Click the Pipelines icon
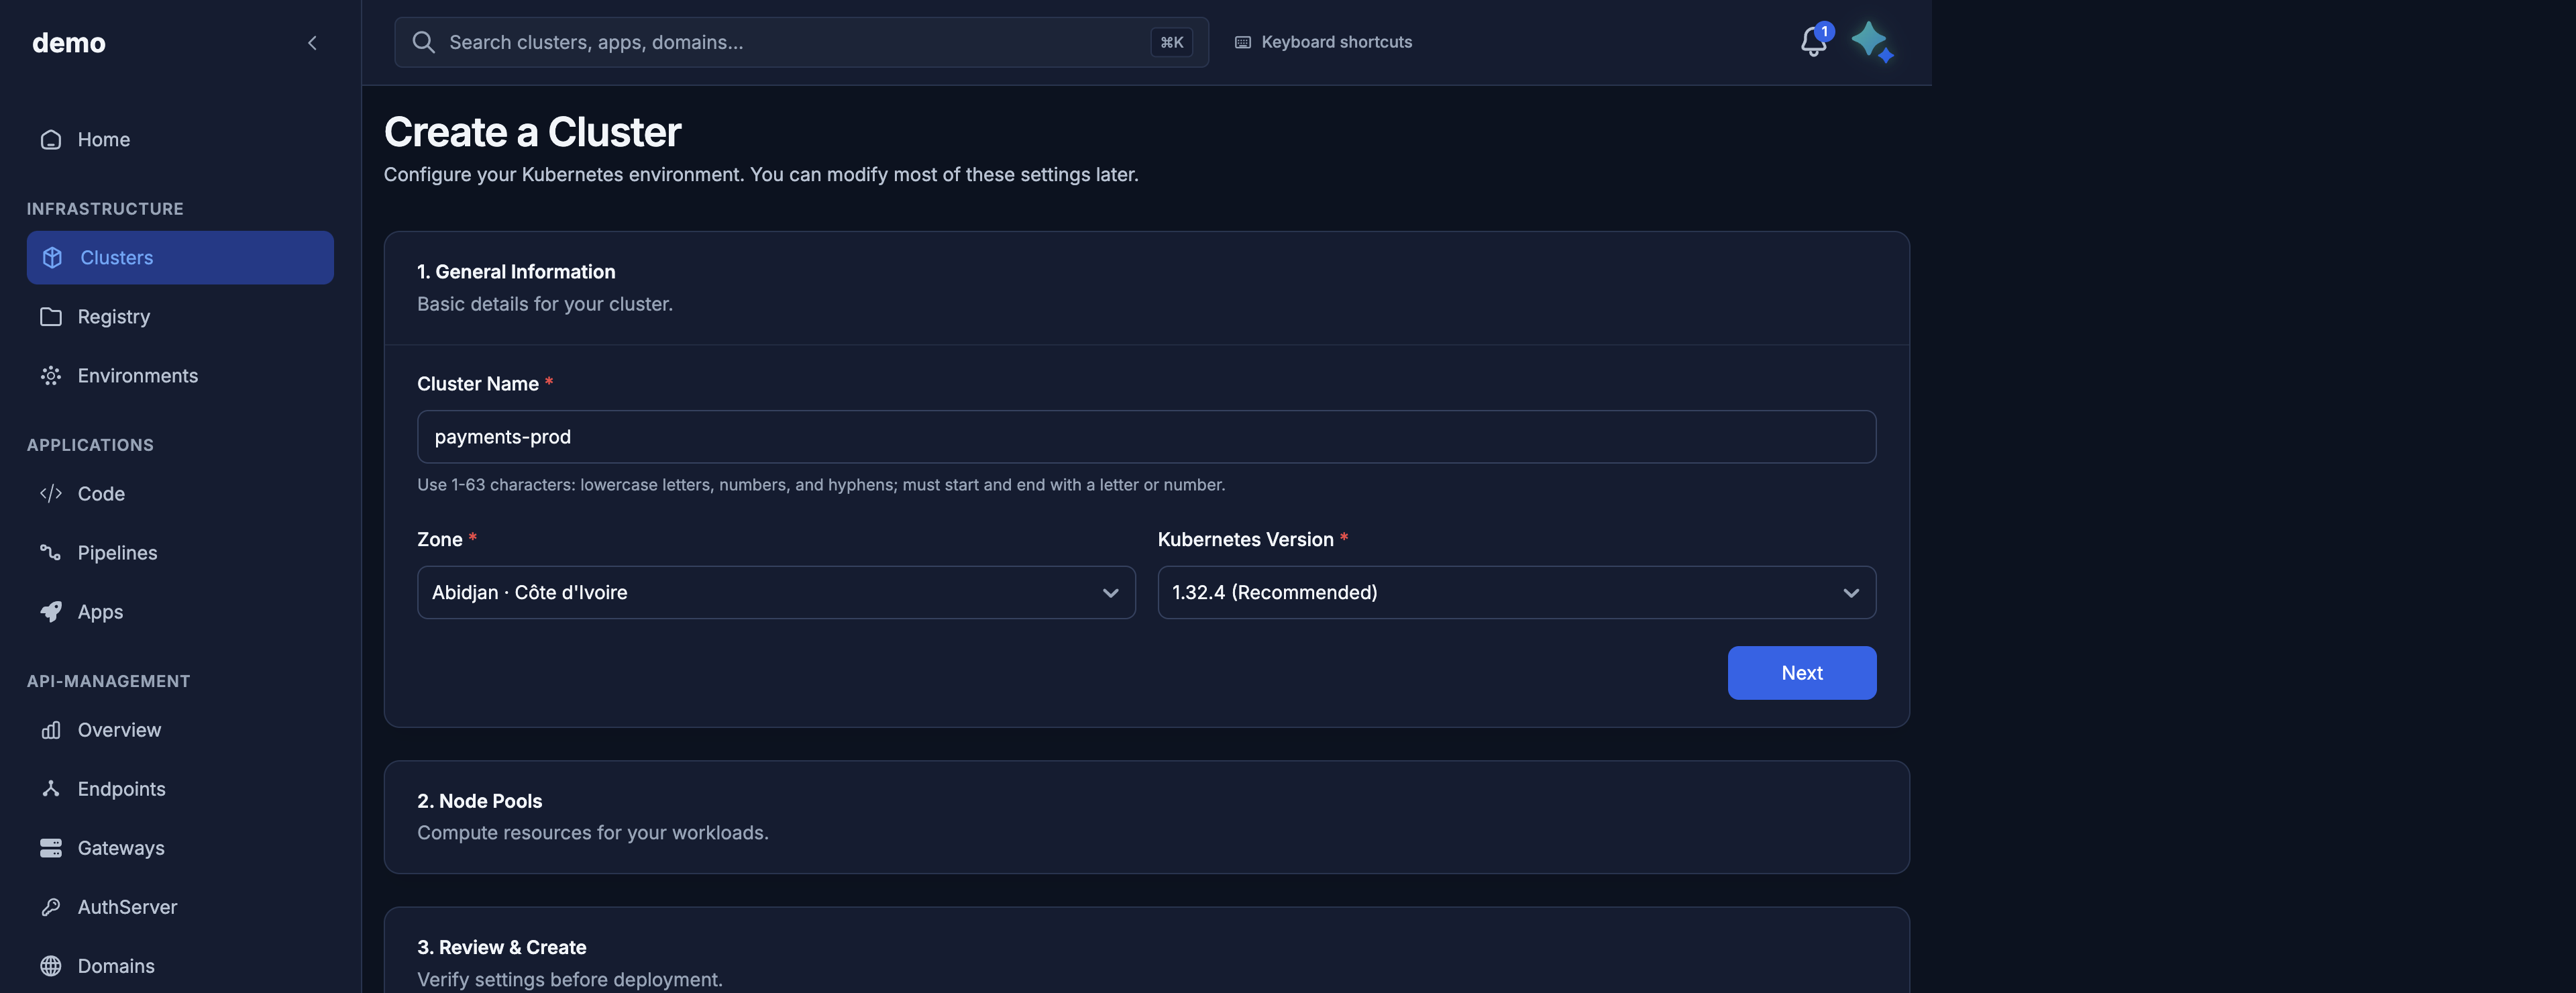This screenshot has height=993, width=2576. click(x=51, y=553)
